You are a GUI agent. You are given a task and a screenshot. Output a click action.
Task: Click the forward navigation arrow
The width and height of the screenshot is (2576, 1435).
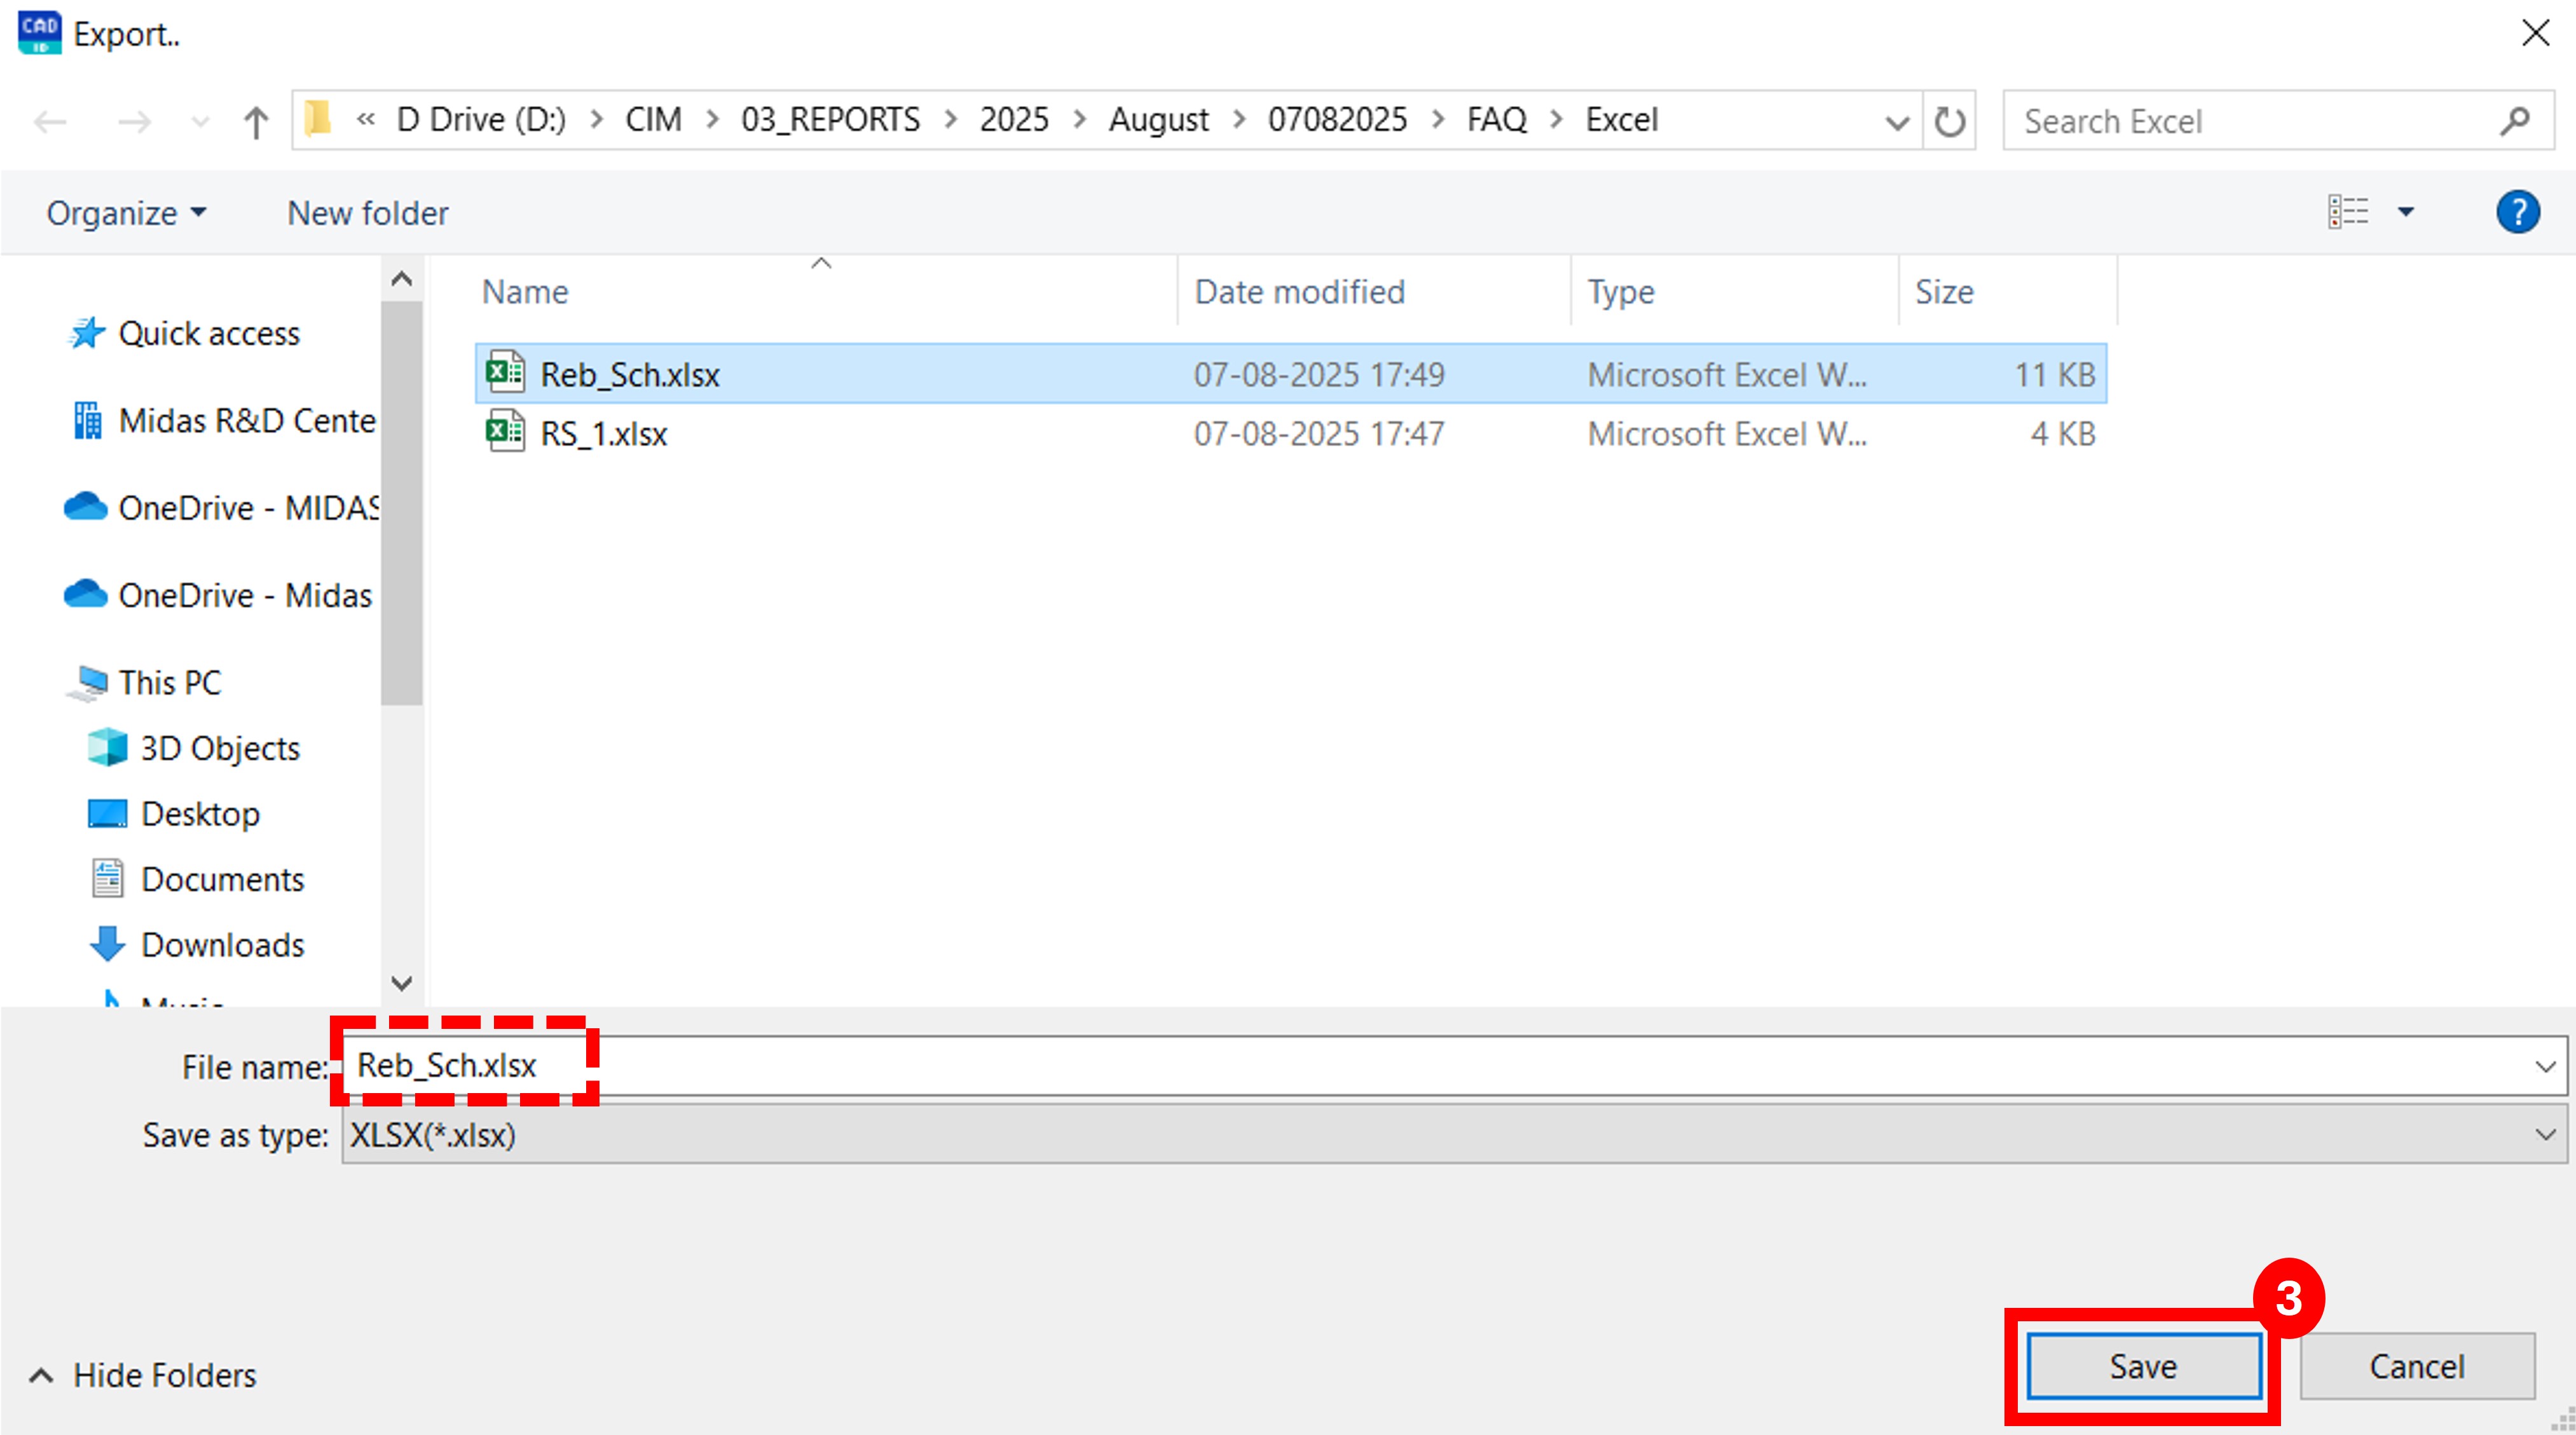pyautogui.click(x=134, y=121)
